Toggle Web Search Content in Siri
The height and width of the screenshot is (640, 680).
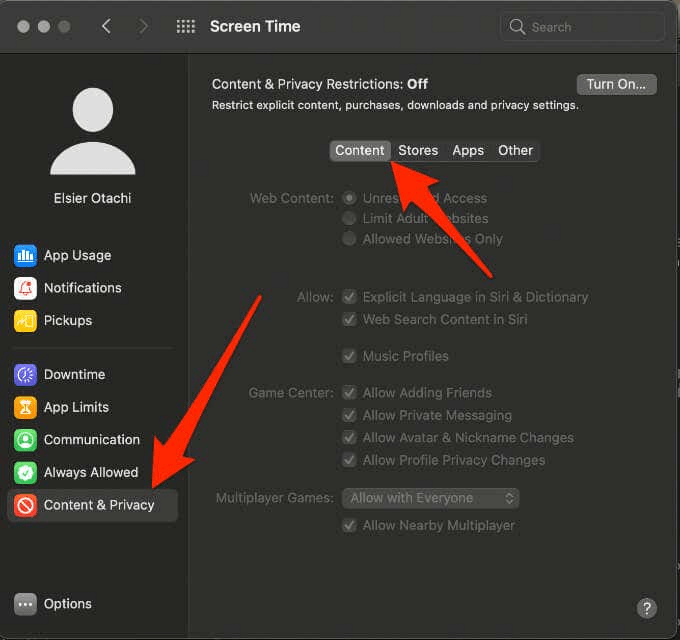[349, 320]
